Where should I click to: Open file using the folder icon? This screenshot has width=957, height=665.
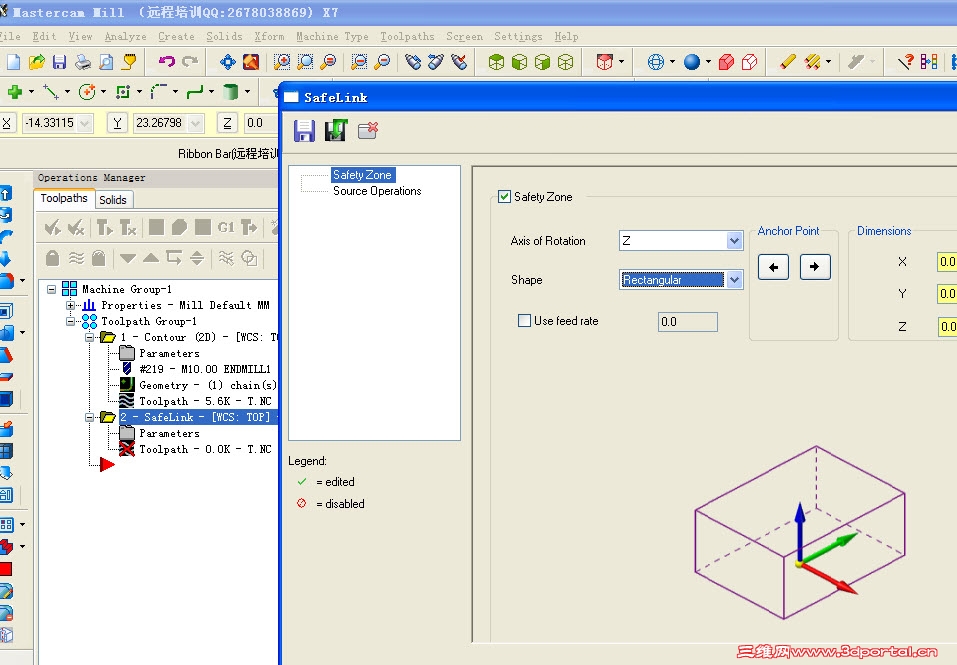point(37,62)
